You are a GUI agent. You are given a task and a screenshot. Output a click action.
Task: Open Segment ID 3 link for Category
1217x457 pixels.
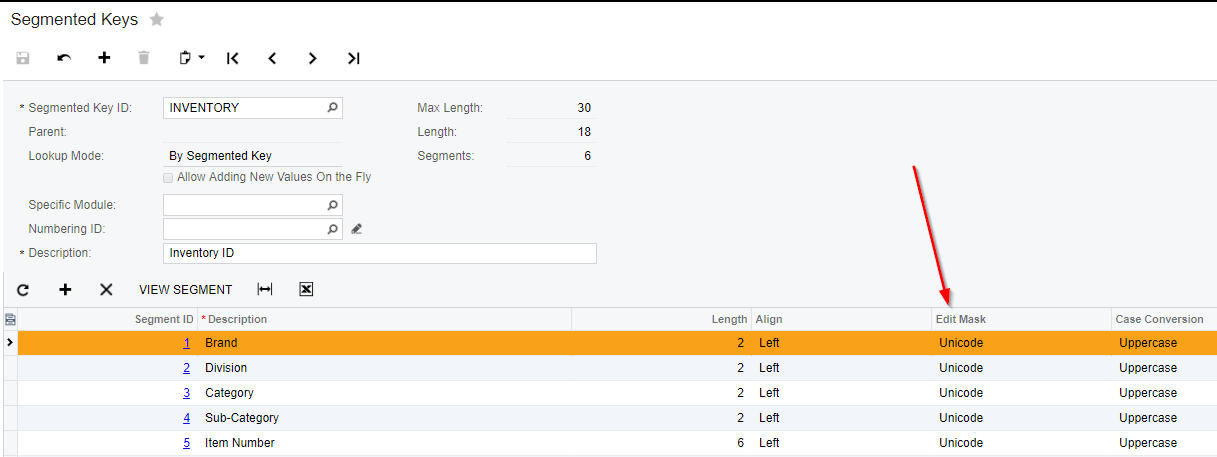click(x=186, y=393)
